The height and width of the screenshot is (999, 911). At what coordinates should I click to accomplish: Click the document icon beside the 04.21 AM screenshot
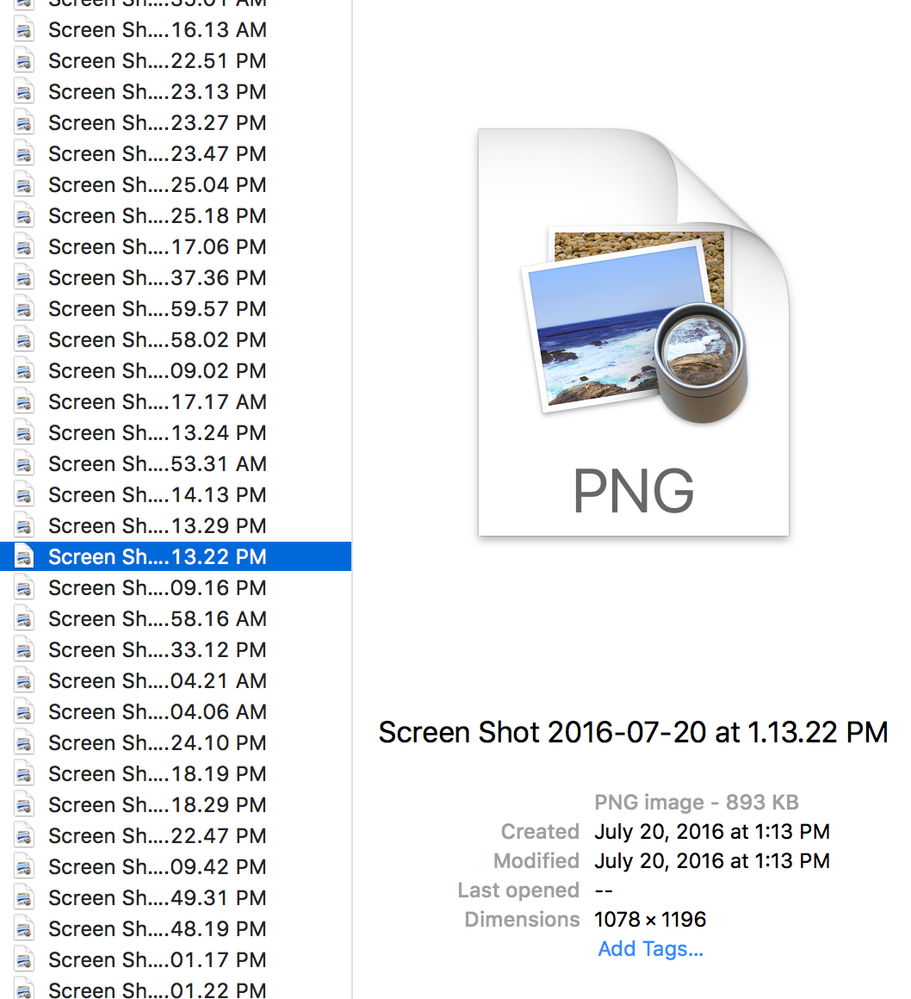pyautogui.click(x=22, y=681)
